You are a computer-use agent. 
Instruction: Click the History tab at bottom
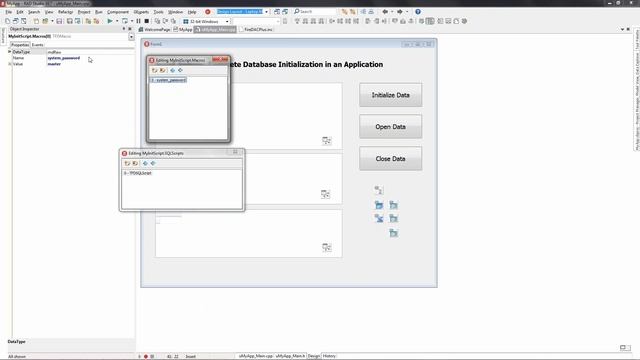[329, 356]
